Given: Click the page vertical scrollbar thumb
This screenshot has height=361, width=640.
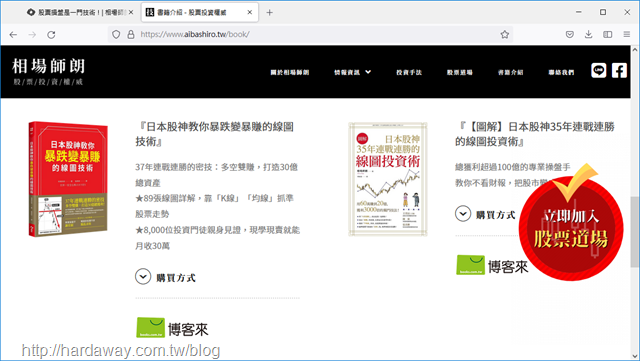Looking at the screenshot, I should click(635, 232).
